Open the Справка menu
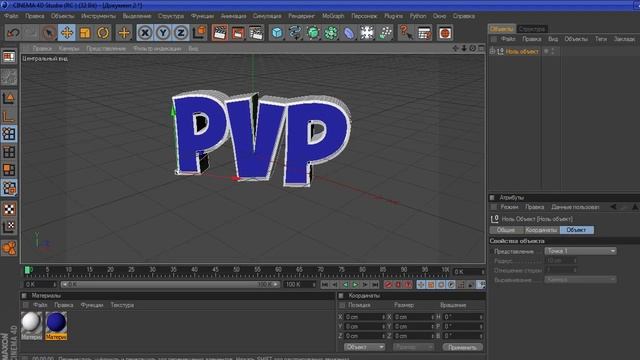This screenshot has height=360, width=640. pos(464,16)
